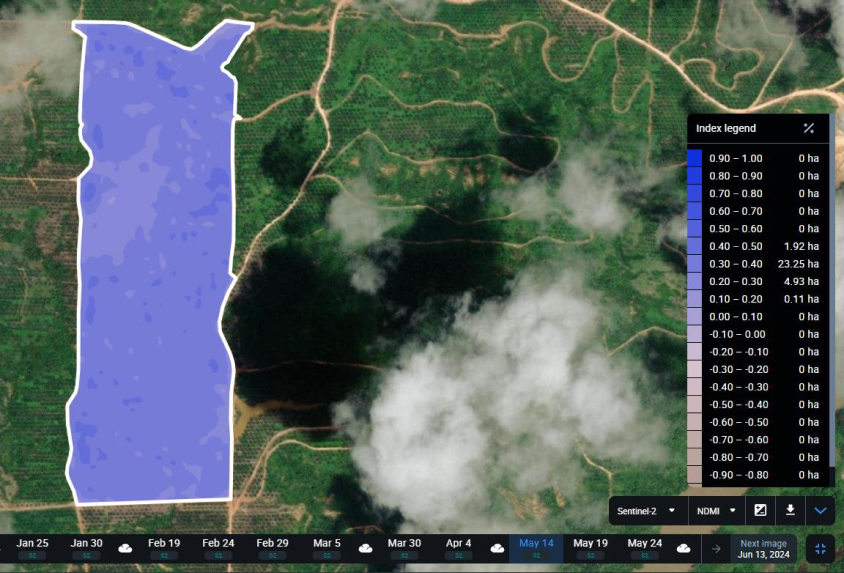Screen dimensions: 844x573
Task: Click the 4.93 ha legend value
Action: click(801, 281)
